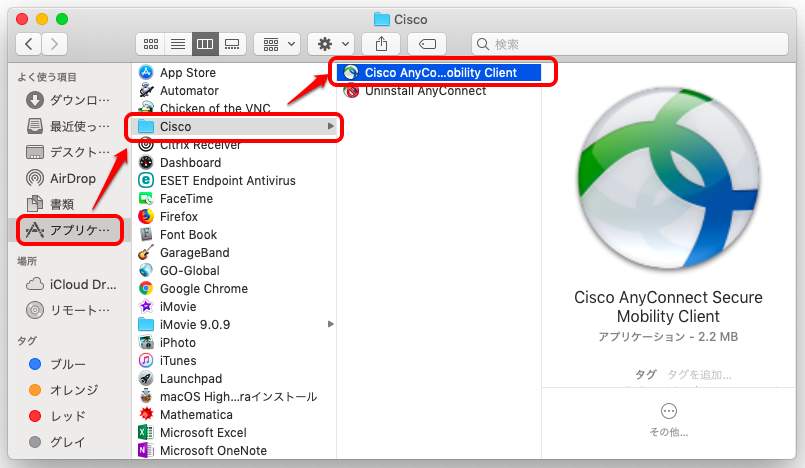Image resolution: width=805 pixels, height=468 pixels.
Task: Select Automator in the list
Action: tap(234, 90)
